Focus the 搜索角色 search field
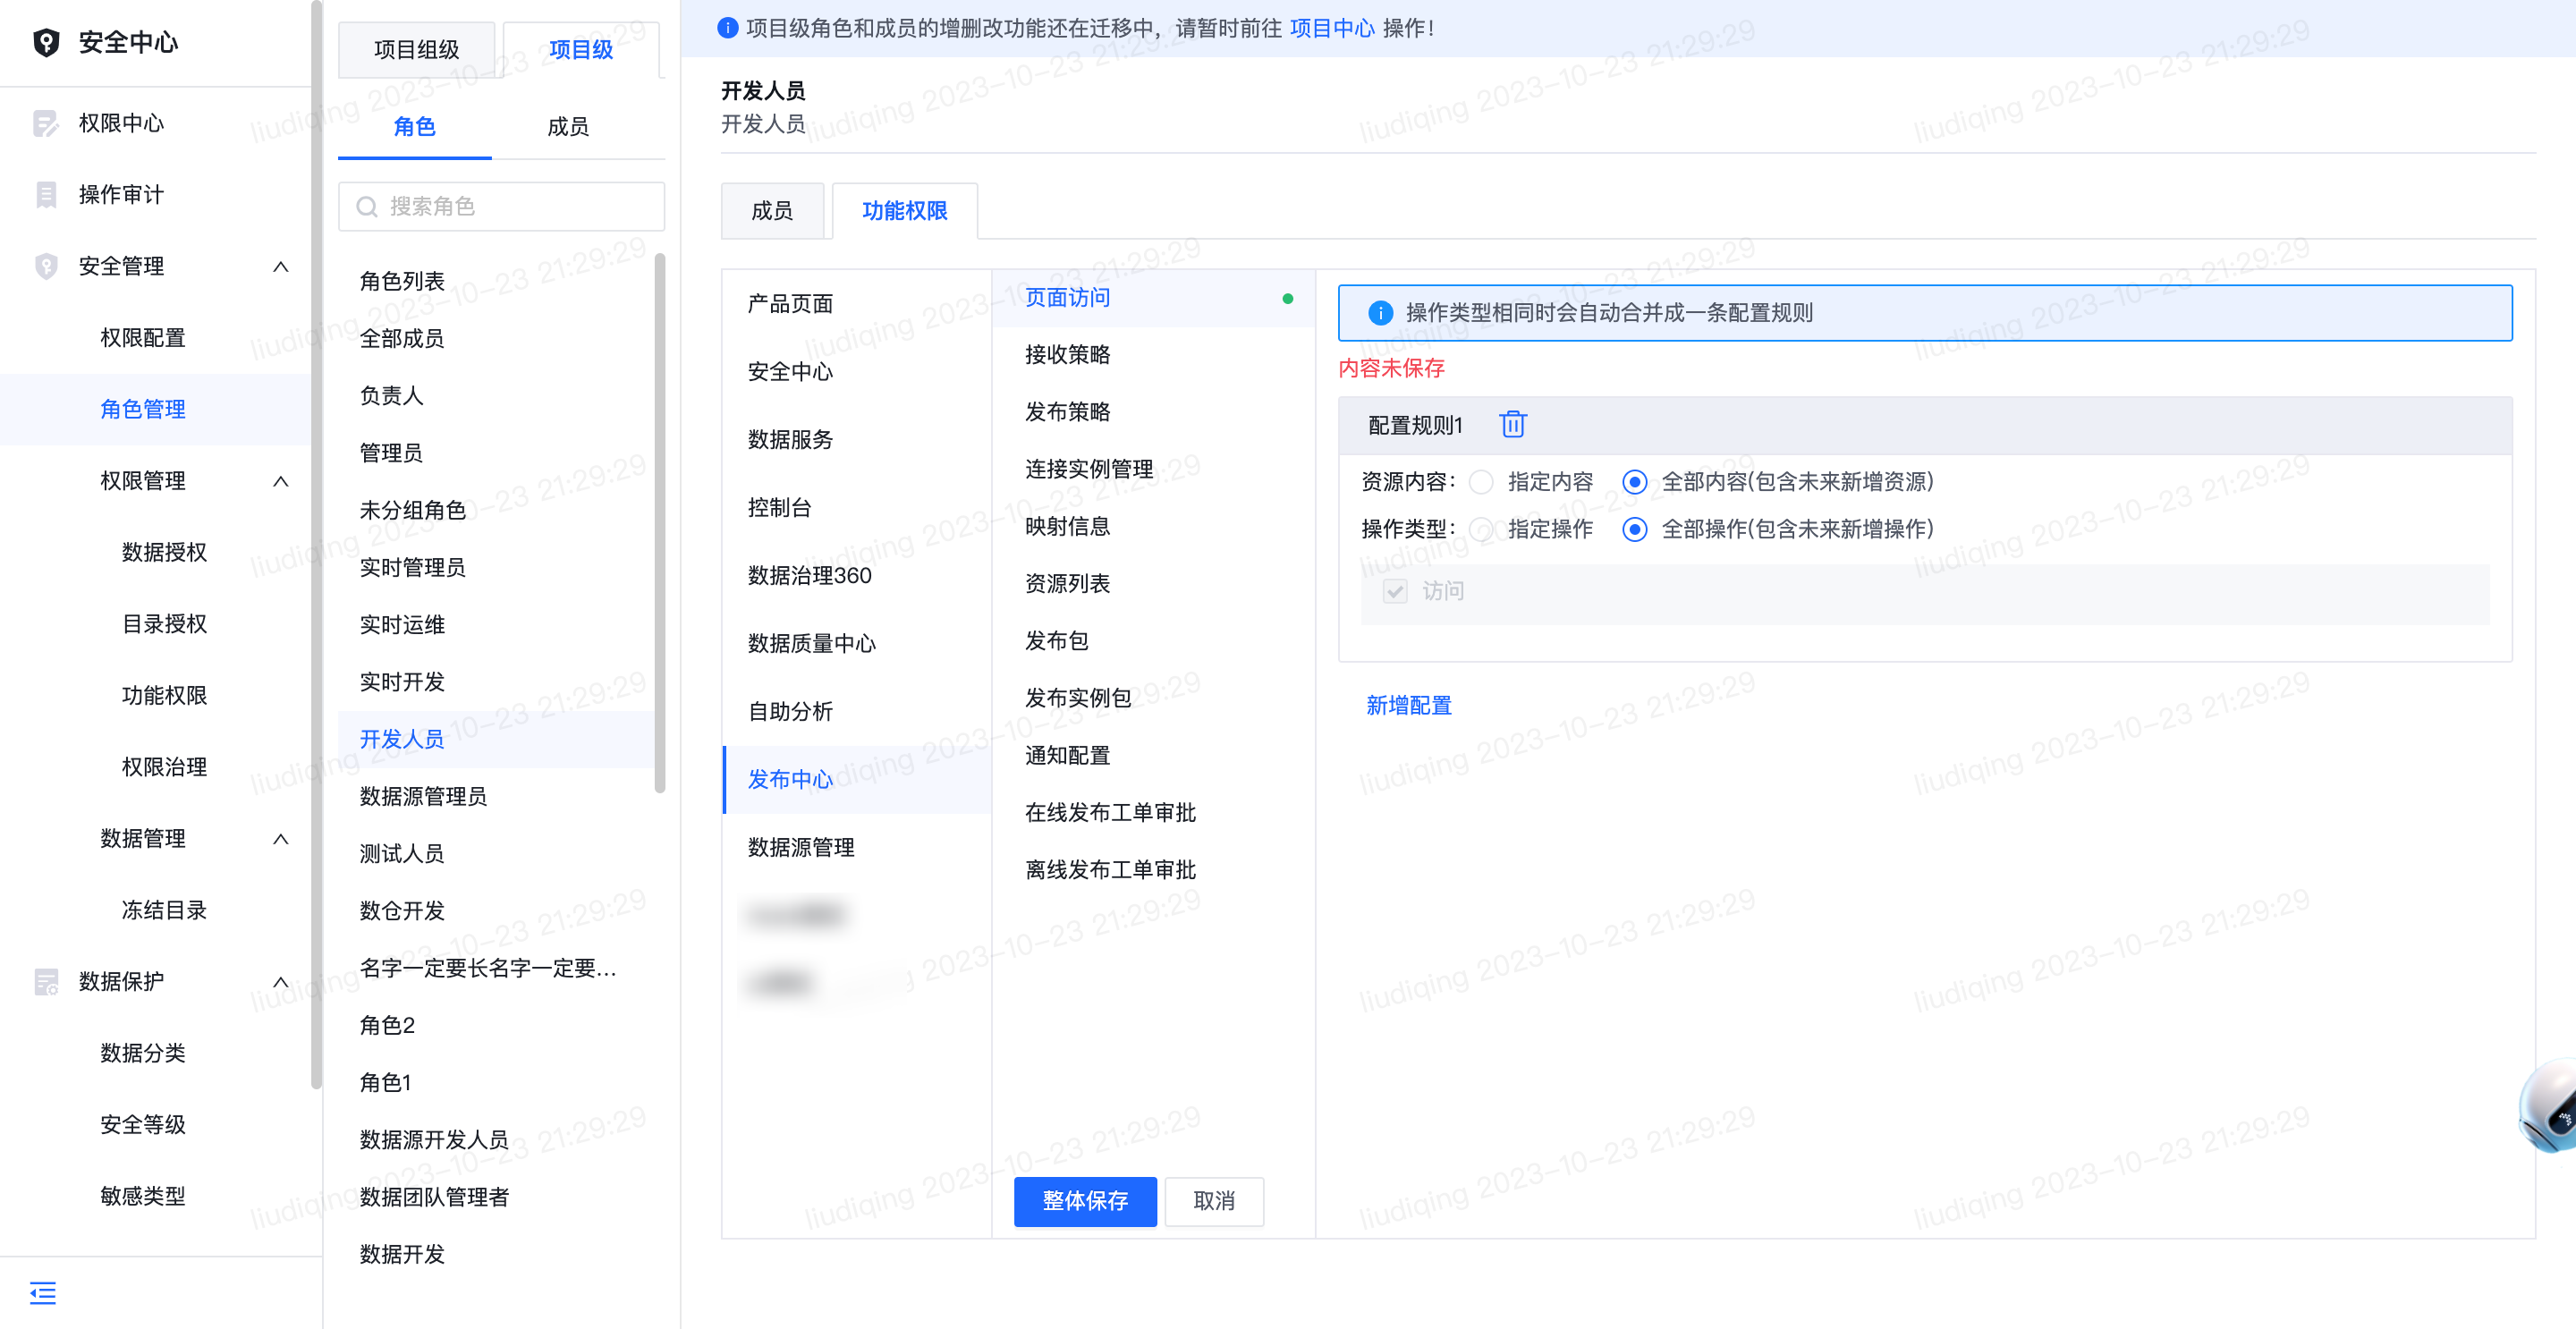The height and width of the screenshot is (1329, 2576). click(x=501, y=206)
